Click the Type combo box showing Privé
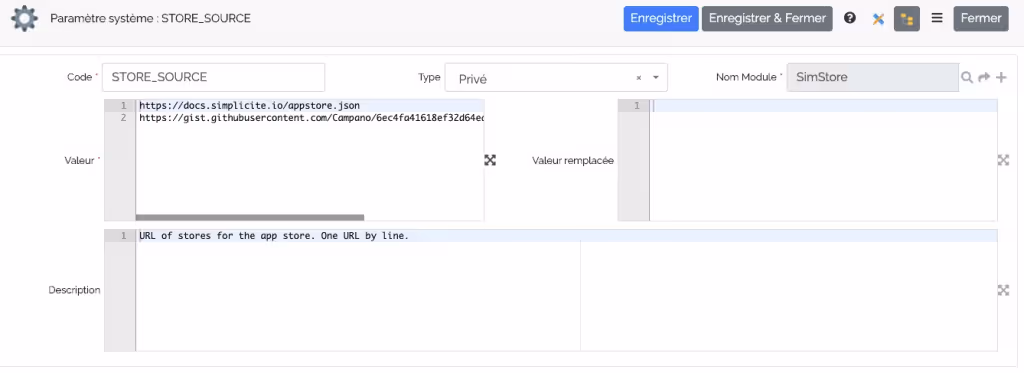This screenshot has height=373, width=1024. (x=556, y=78)
